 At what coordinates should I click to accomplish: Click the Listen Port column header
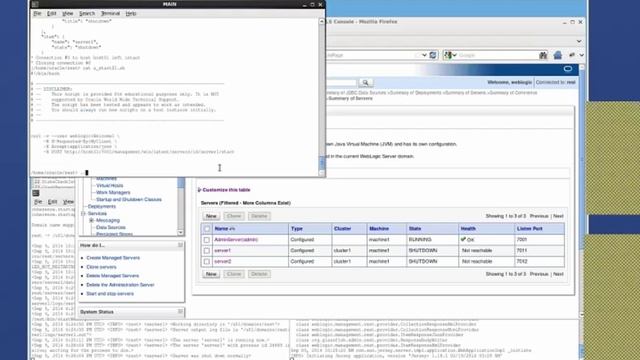(x=529, y=229)
